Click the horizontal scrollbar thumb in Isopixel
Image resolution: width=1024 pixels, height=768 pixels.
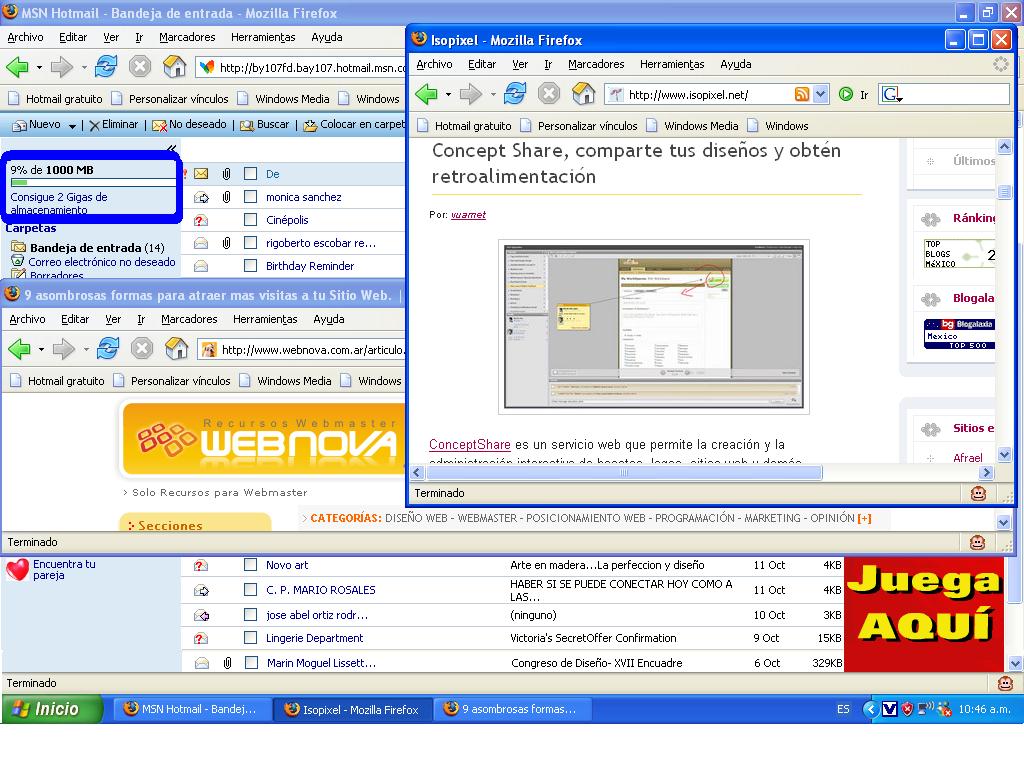pyautogui.click(x=623, y=473)
